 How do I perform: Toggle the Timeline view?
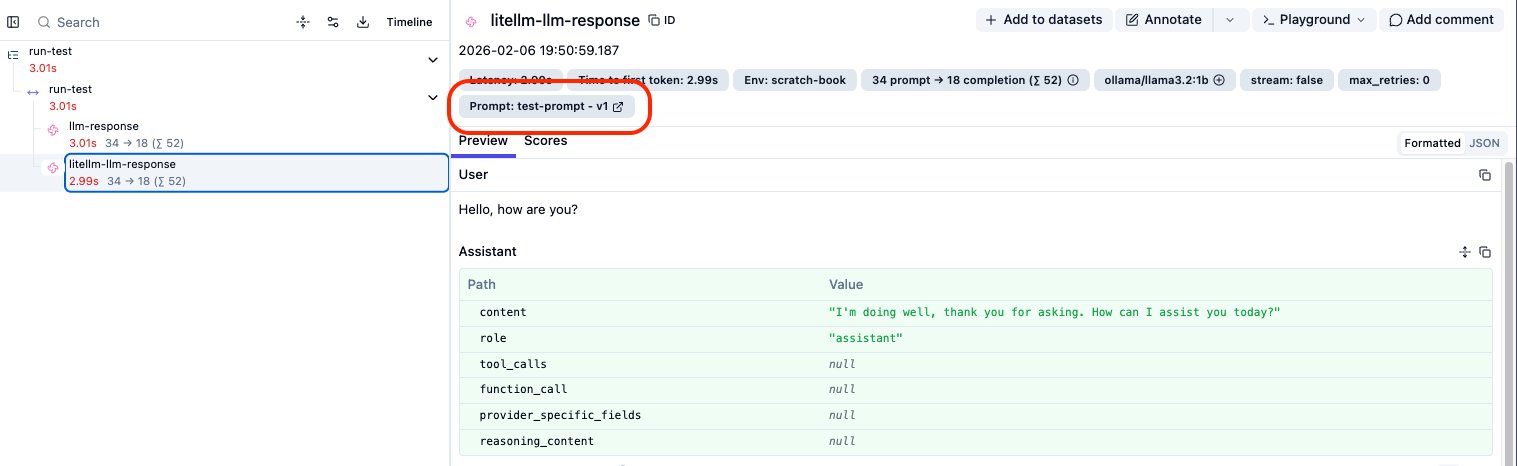(410, 22)
